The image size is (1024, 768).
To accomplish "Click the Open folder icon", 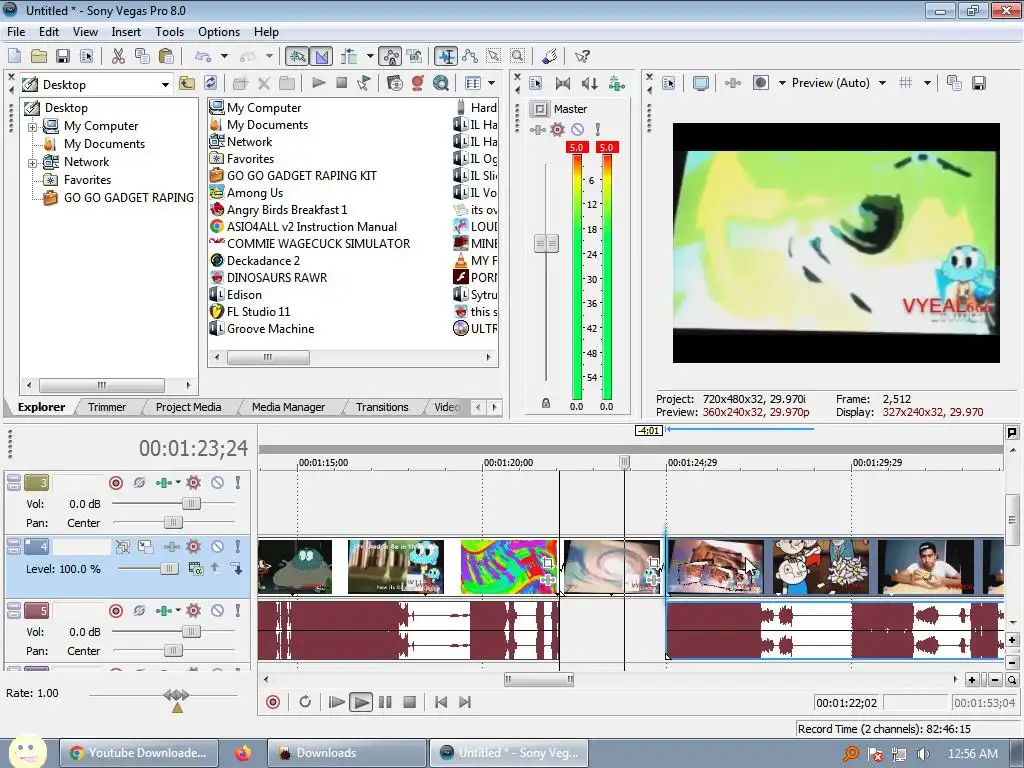I will 39,56.
